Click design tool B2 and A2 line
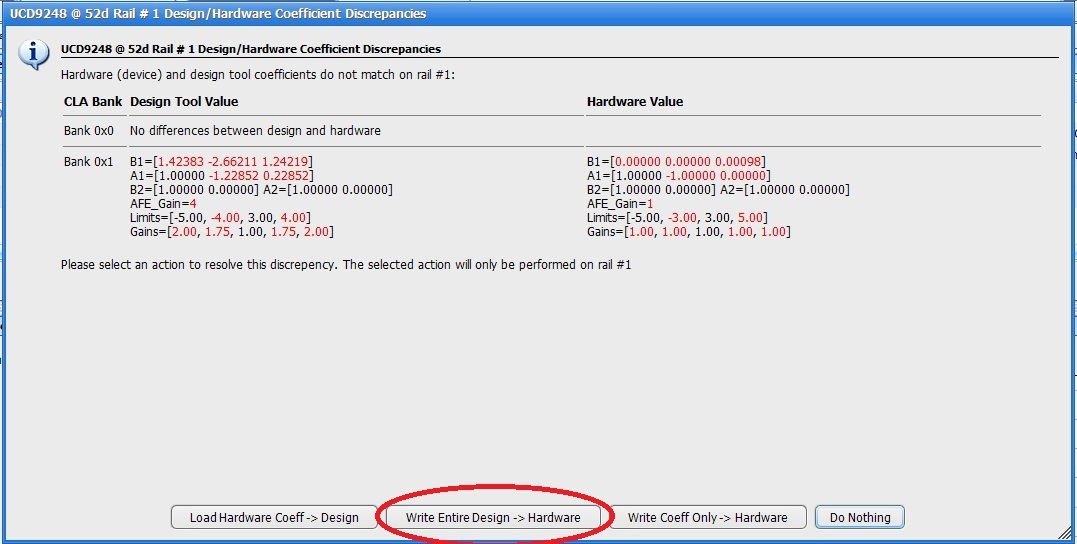 coord(261,190)
